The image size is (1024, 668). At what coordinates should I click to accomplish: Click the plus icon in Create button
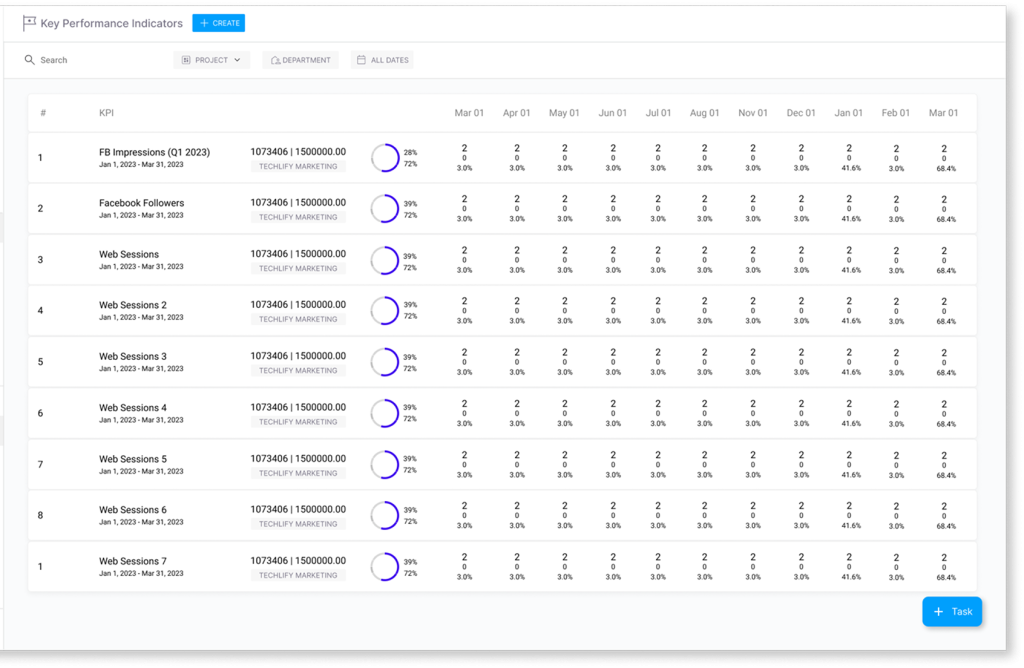[x=204, y=23]
